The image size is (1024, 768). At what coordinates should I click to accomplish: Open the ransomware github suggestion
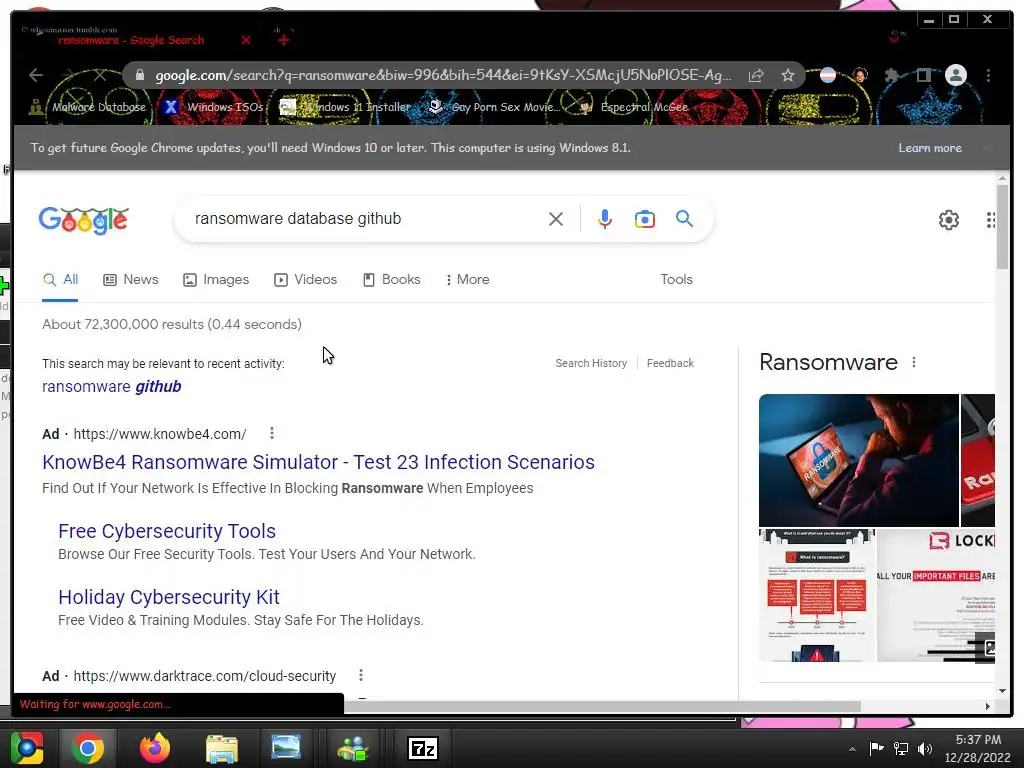pyautogui.click(x=112, y=387)
